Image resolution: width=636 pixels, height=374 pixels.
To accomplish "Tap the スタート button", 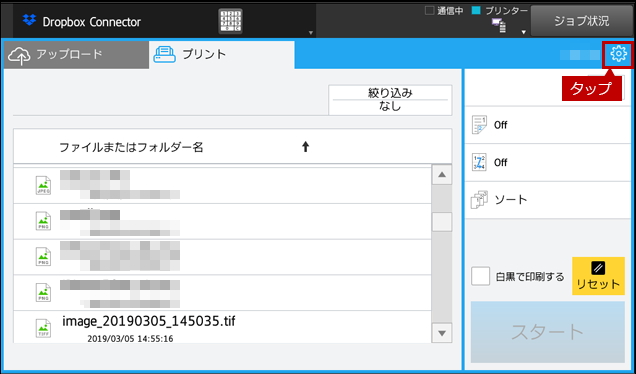I will (548, 332).
